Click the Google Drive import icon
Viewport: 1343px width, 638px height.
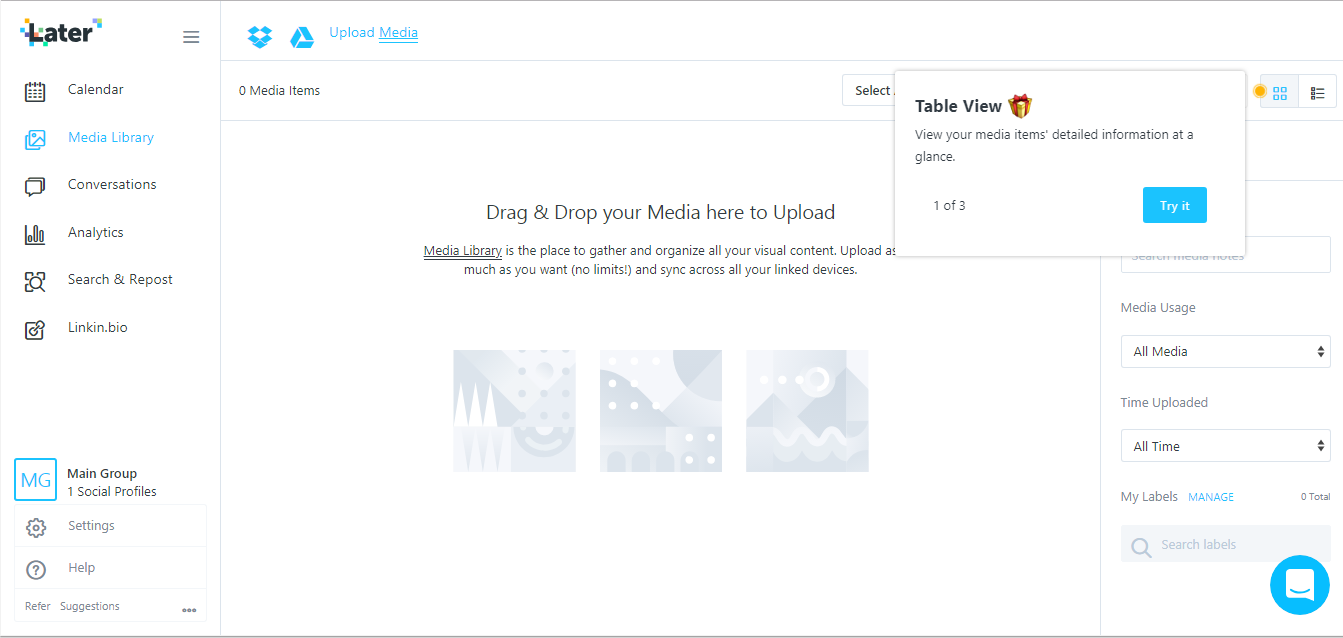pyautogui.click(x=302, y=37)
